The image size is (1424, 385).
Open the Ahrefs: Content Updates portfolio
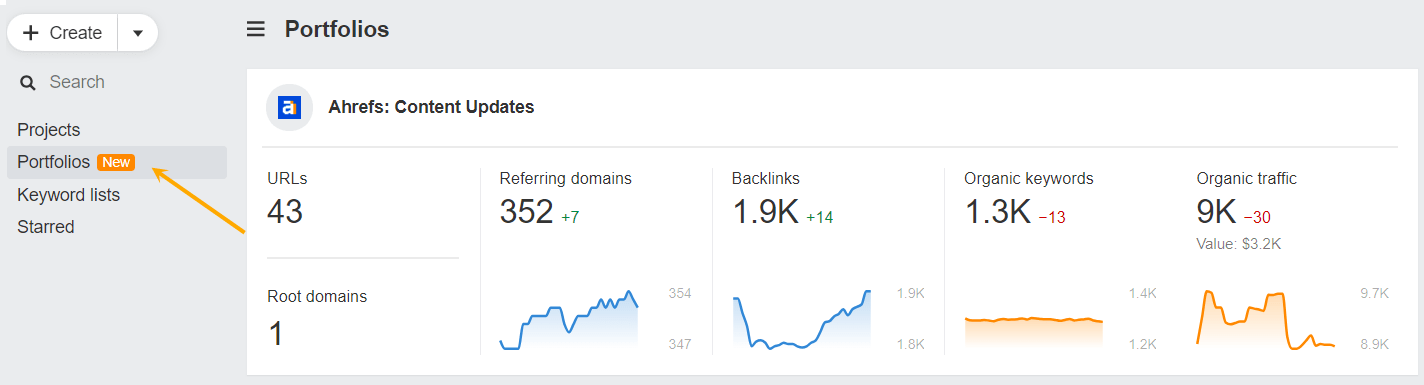click(431, 107)
